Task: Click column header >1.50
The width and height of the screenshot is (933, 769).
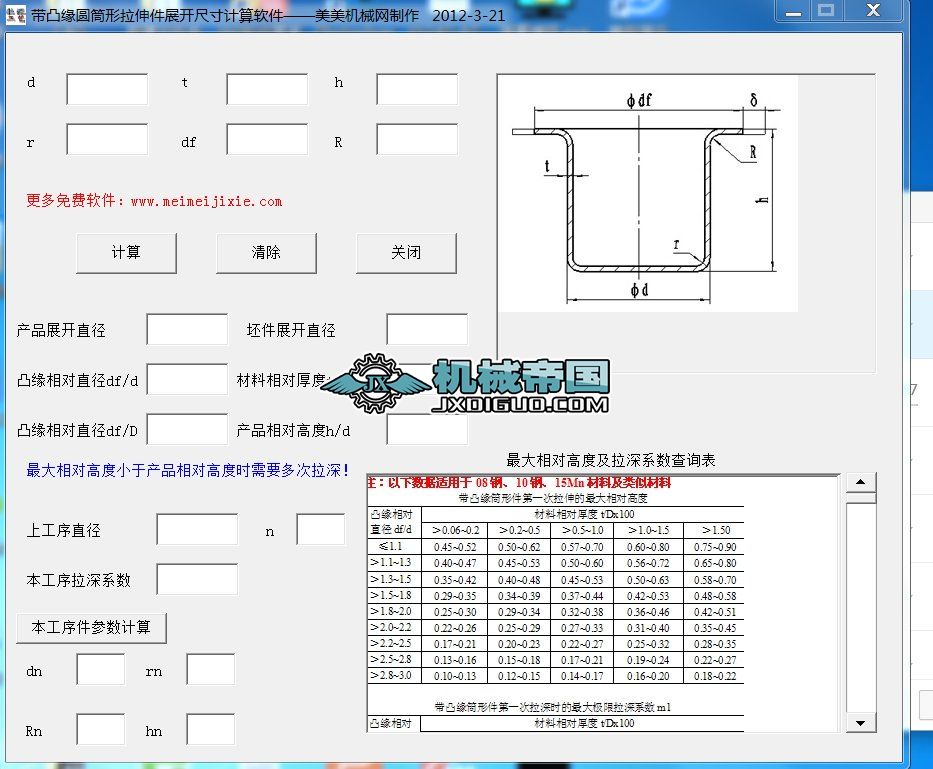Action: [x=716, y=530]
